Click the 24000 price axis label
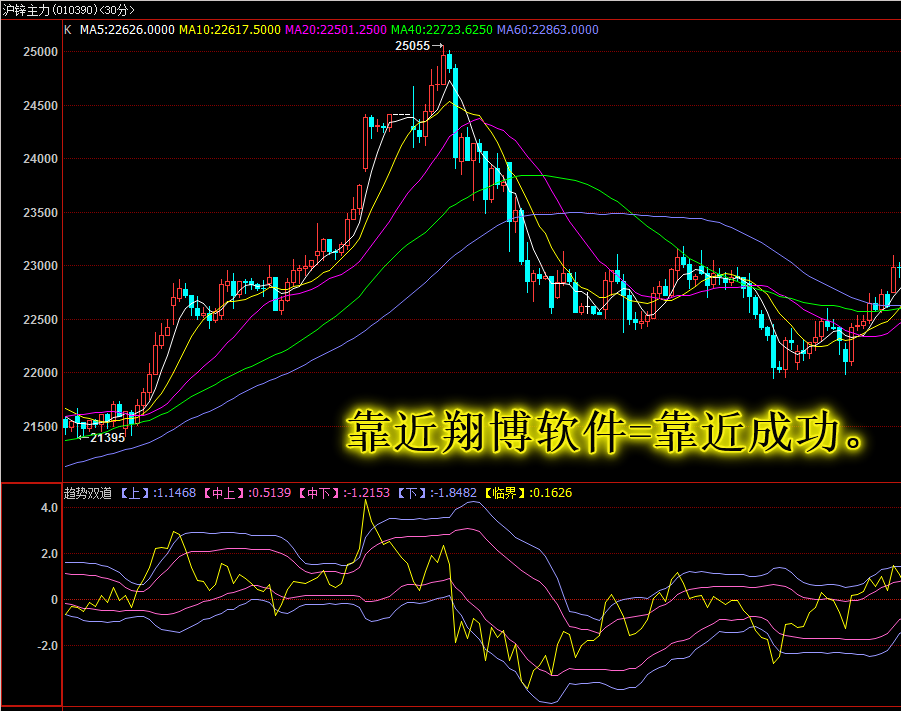 point(40,159)
